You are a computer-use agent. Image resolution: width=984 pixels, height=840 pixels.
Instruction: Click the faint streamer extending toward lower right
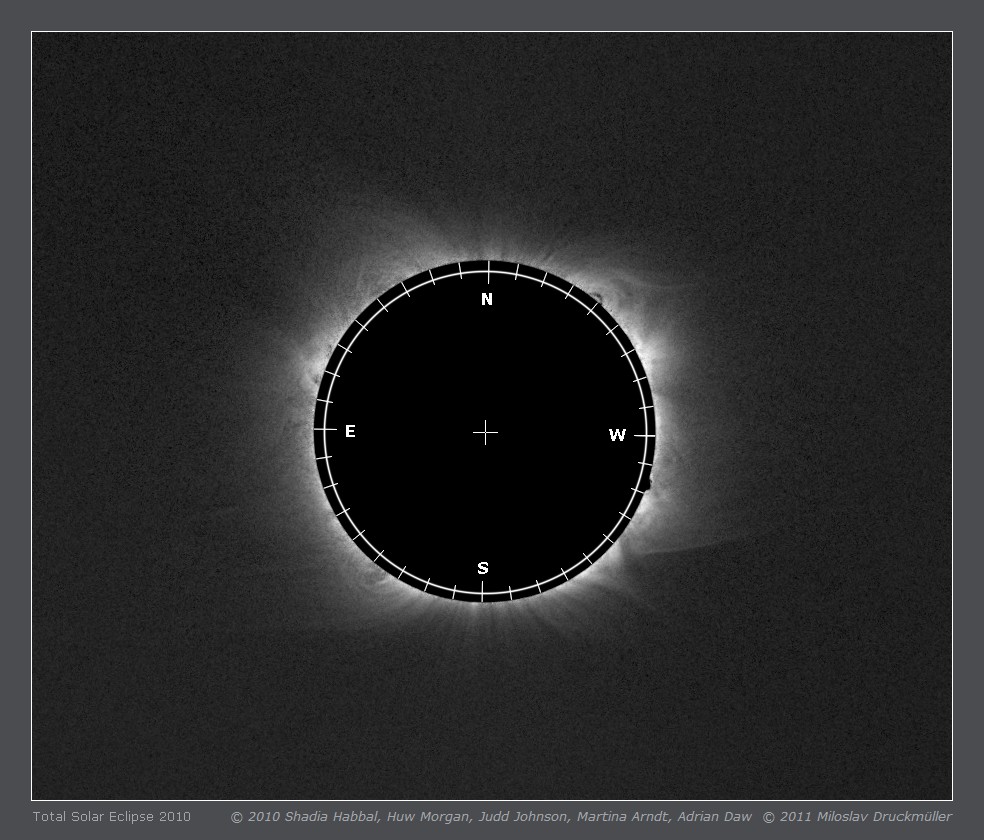[700, 547]
